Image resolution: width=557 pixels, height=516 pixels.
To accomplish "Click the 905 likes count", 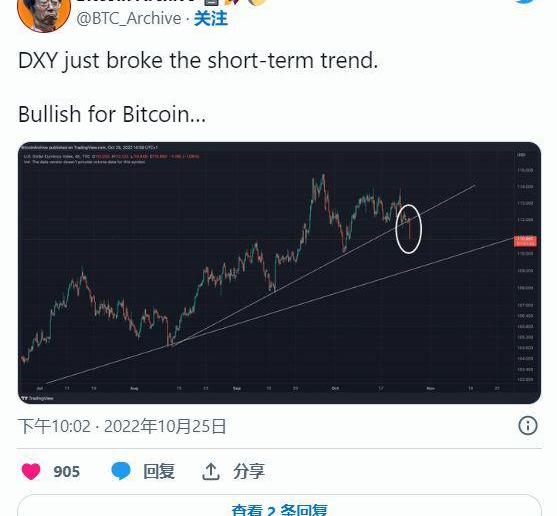I will coord(66,472).
